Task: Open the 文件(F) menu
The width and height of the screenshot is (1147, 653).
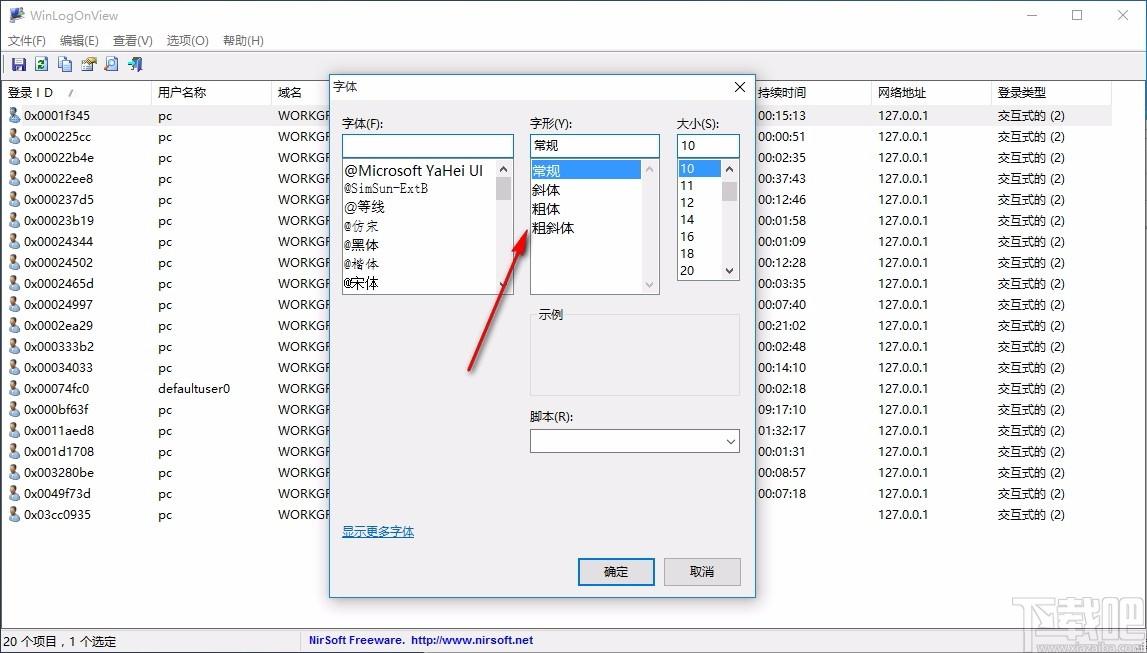Action: [x=27, y=41]
